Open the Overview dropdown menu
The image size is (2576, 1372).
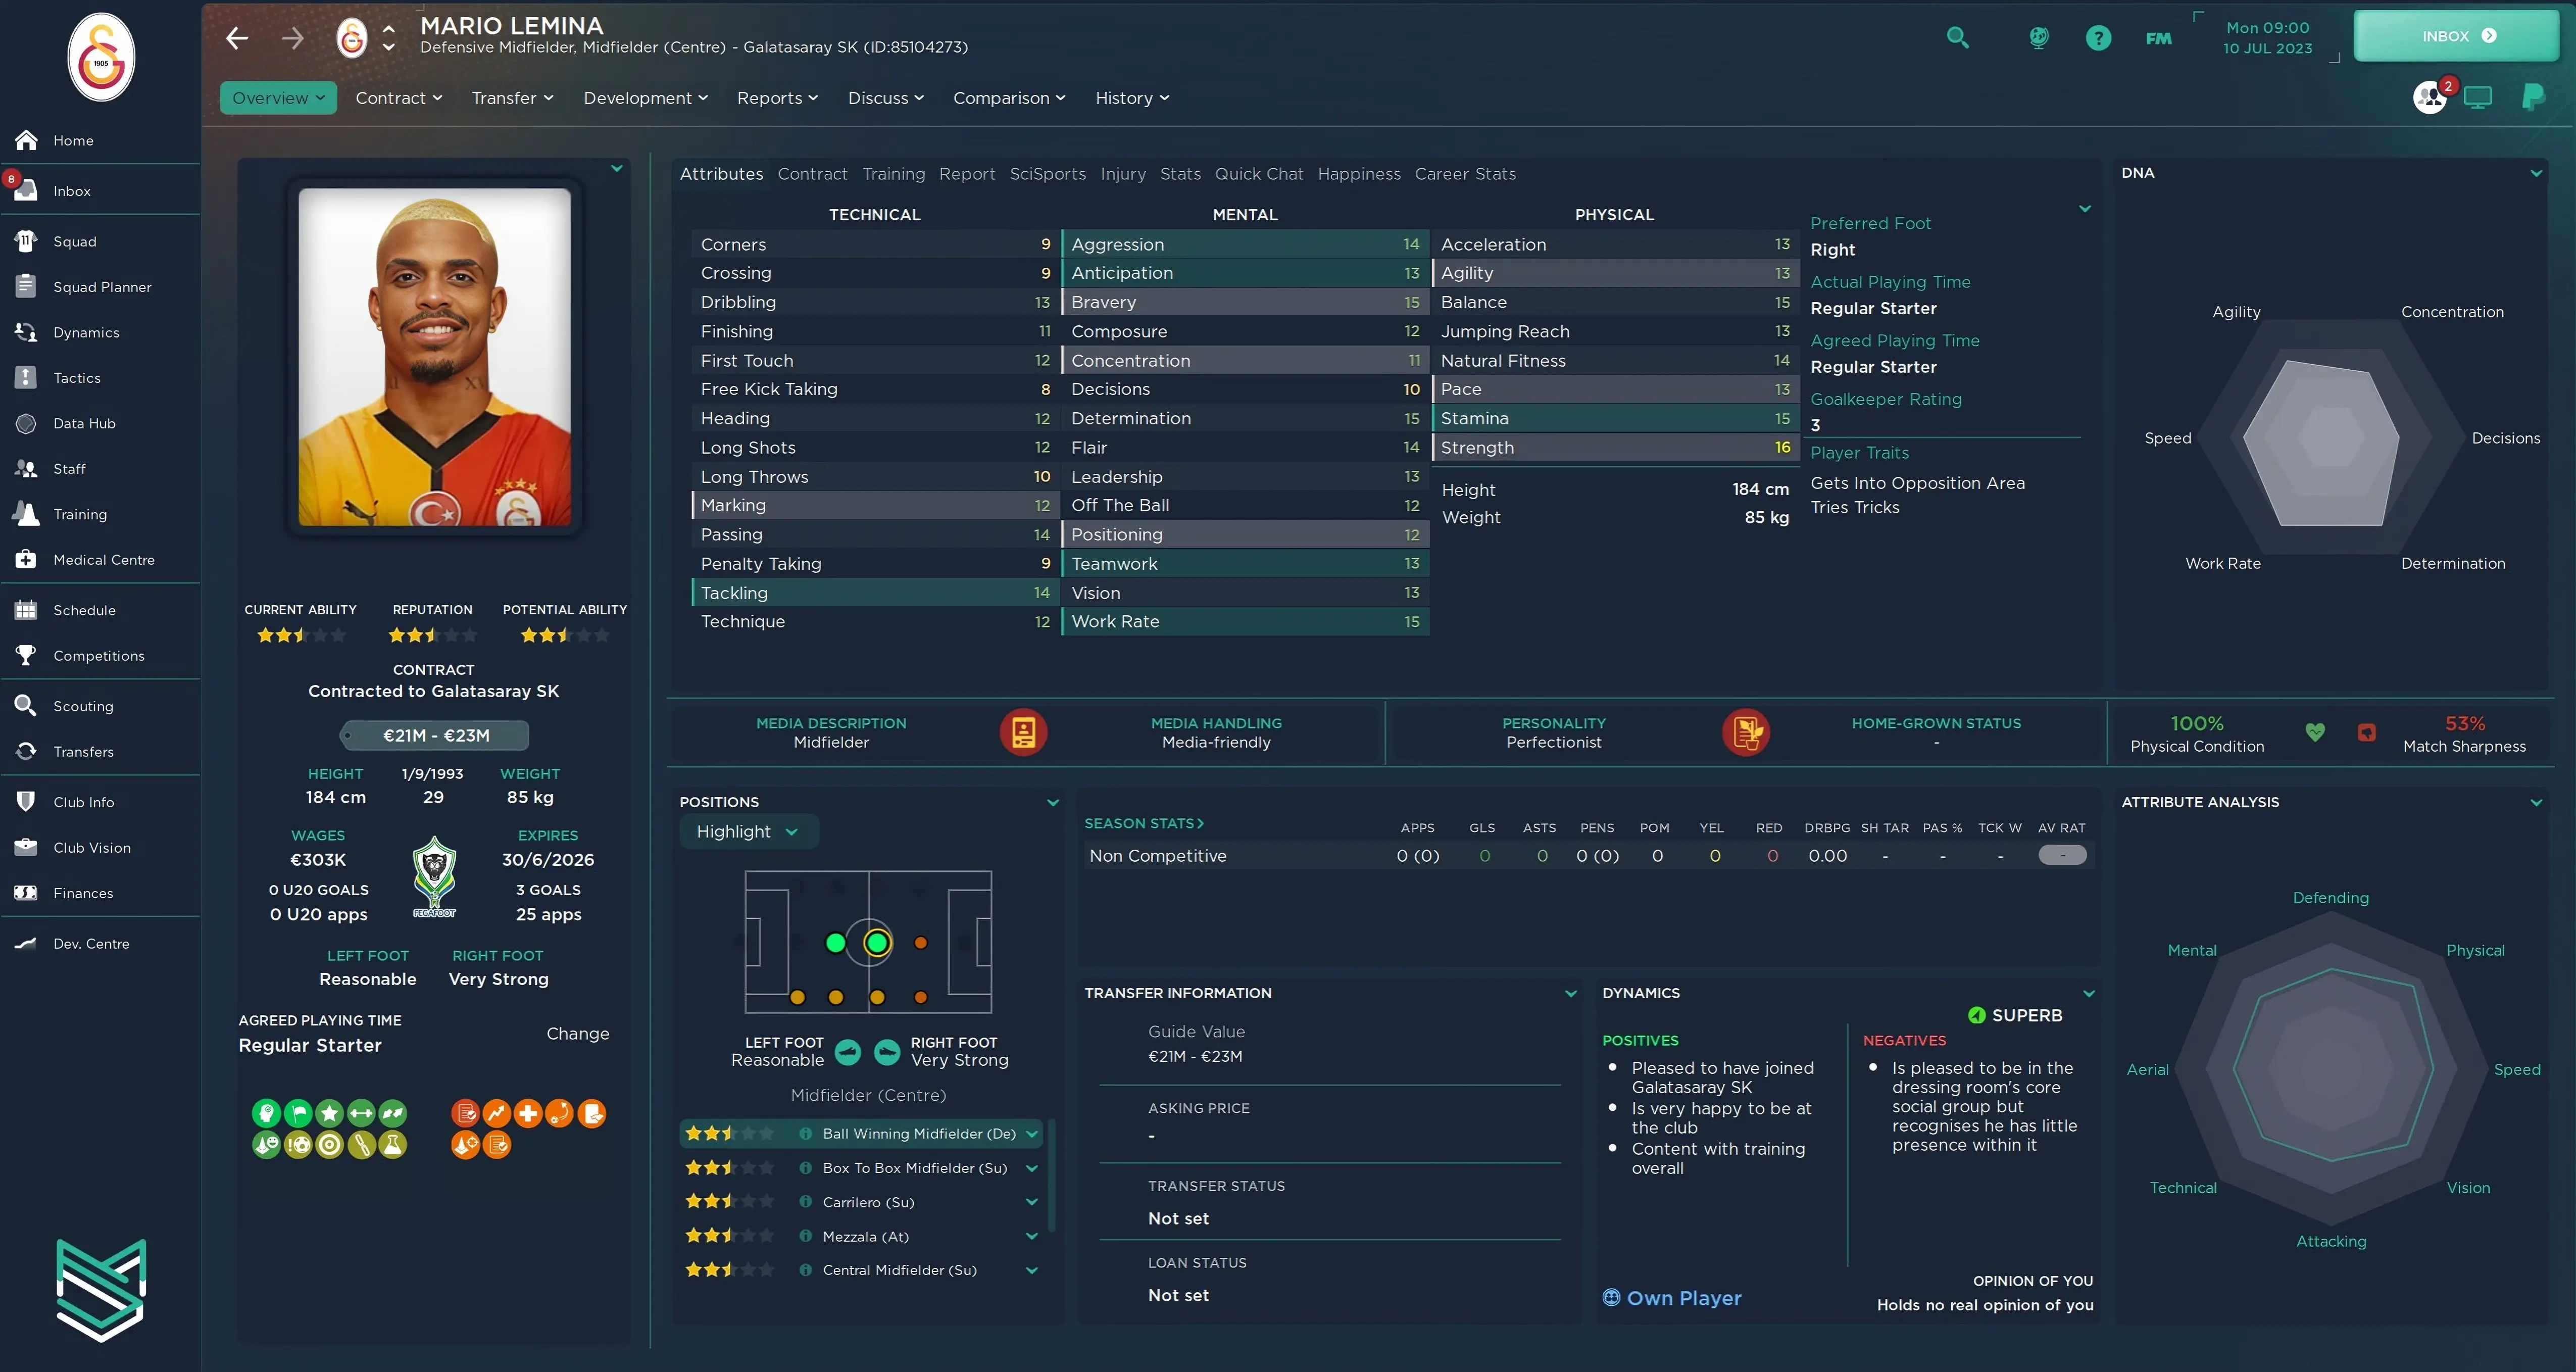tap(278, 98)
